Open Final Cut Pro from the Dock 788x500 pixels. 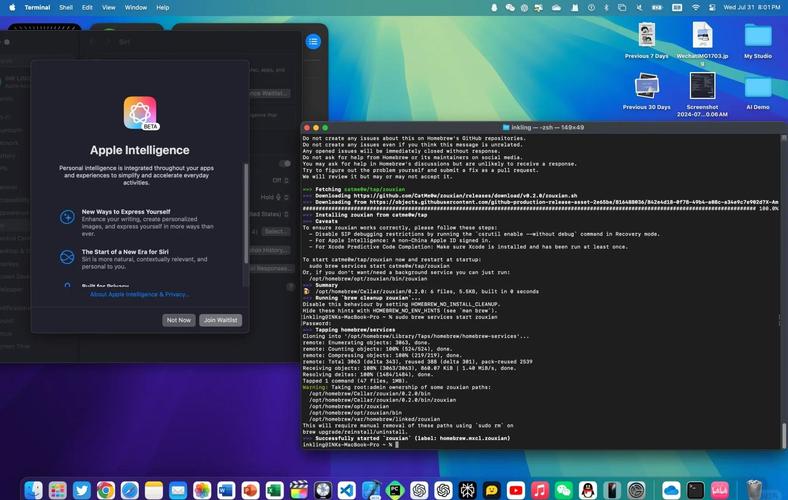pyautogui.click(x=299, y=489)
